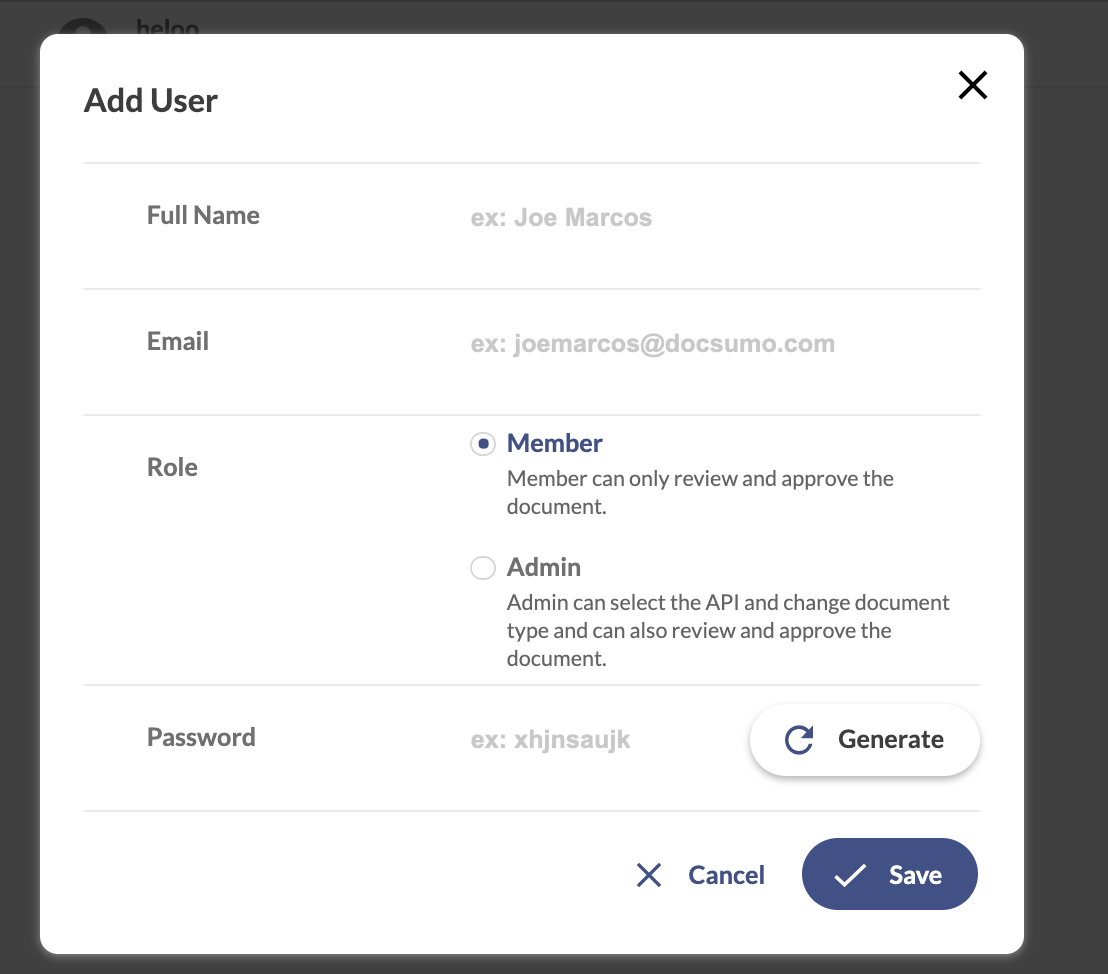The image size is (1108, 974).
Task: Click the Member role label text
Action: click(x=555, y=443)
